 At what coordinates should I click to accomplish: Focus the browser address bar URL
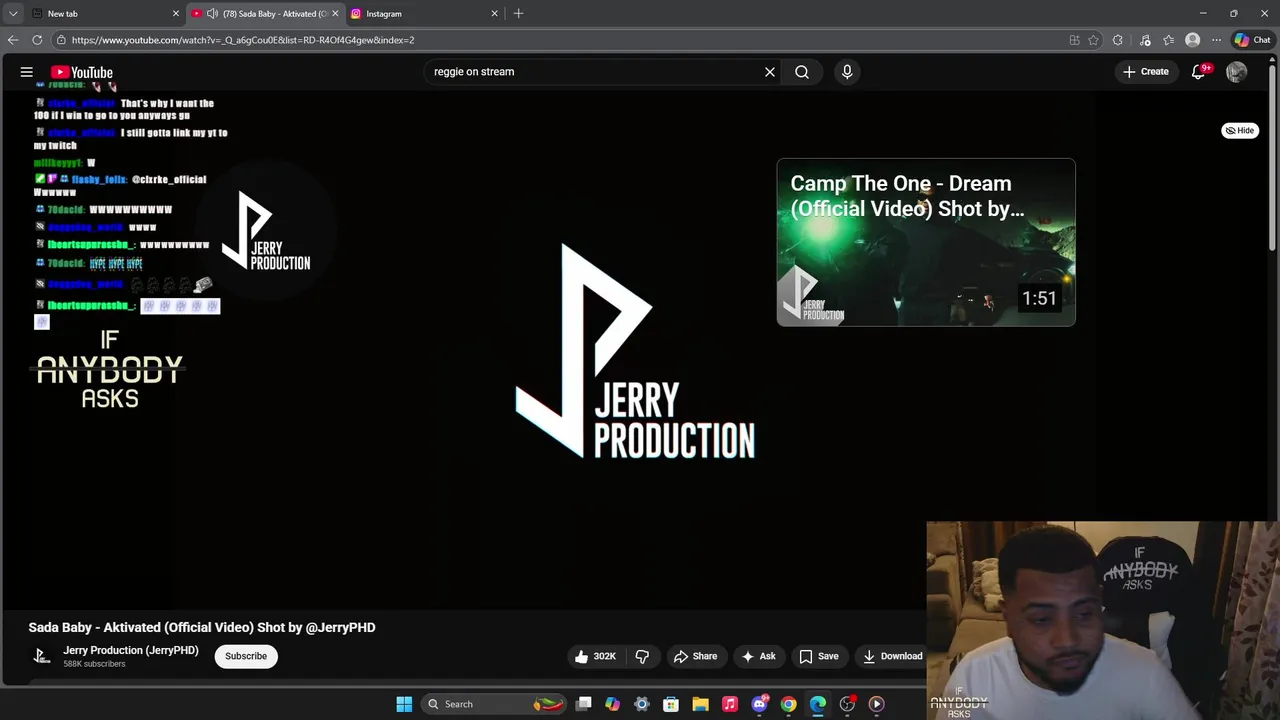(243, 40)
